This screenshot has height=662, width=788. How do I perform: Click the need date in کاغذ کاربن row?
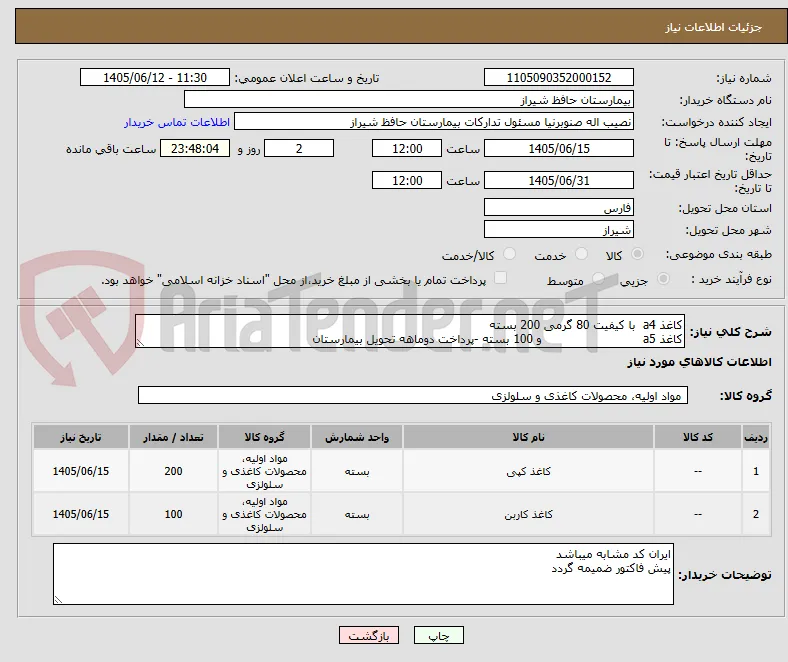pos(81,514)
